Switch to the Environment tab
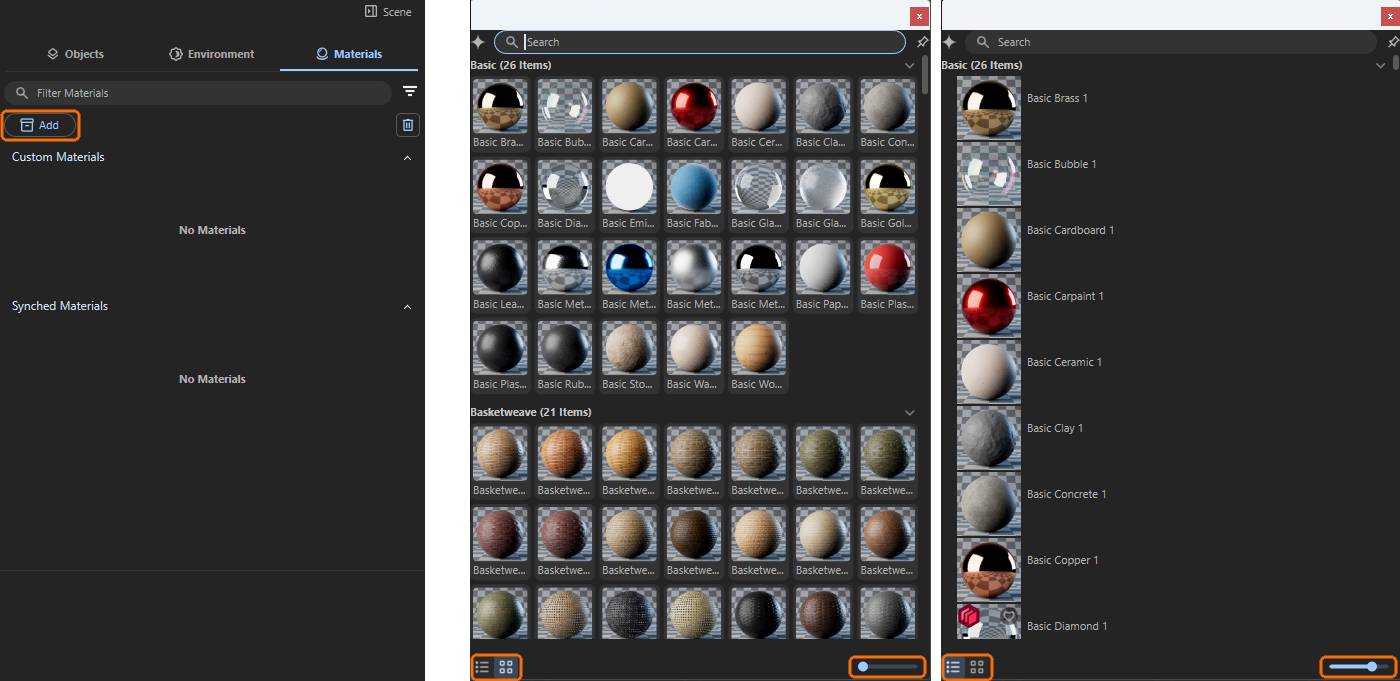The image size is (1400, 681). (x=212, y=54)
